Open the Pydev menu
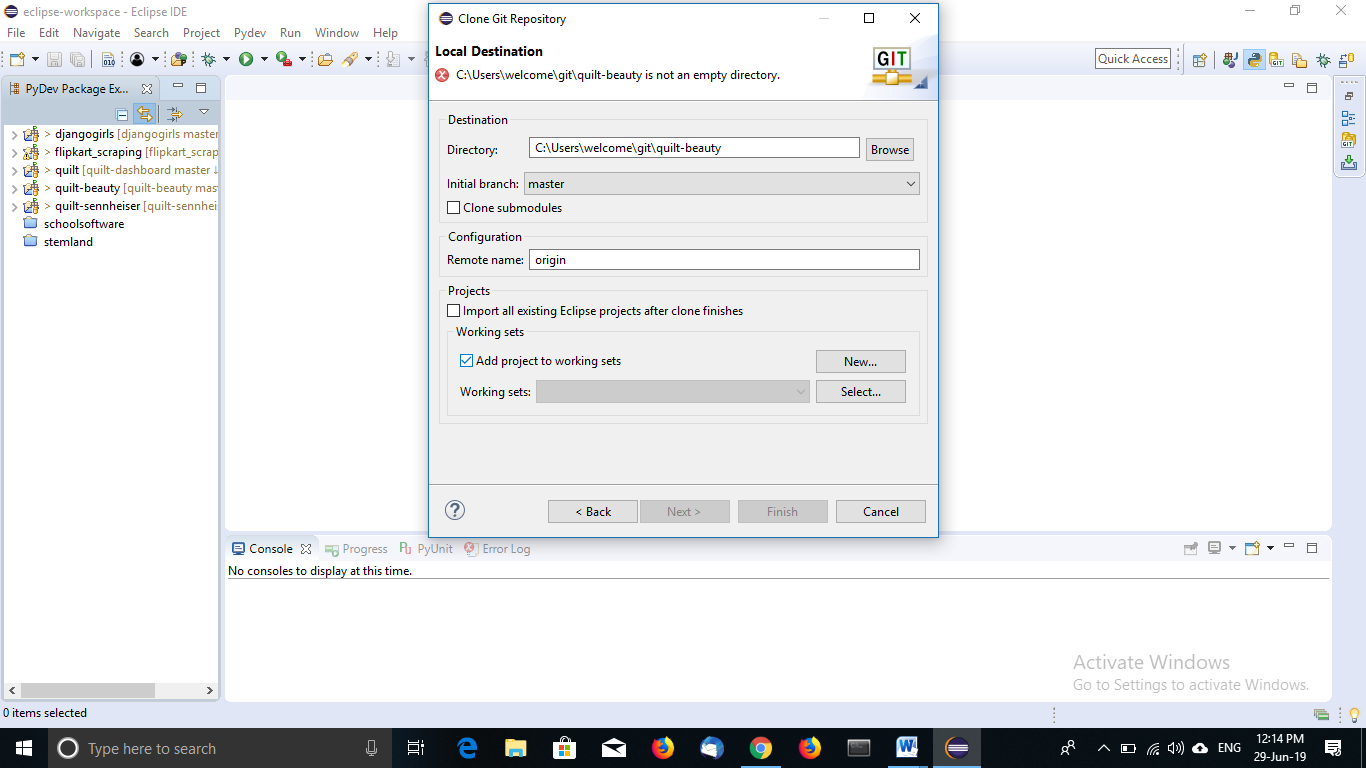 (249, 32)
